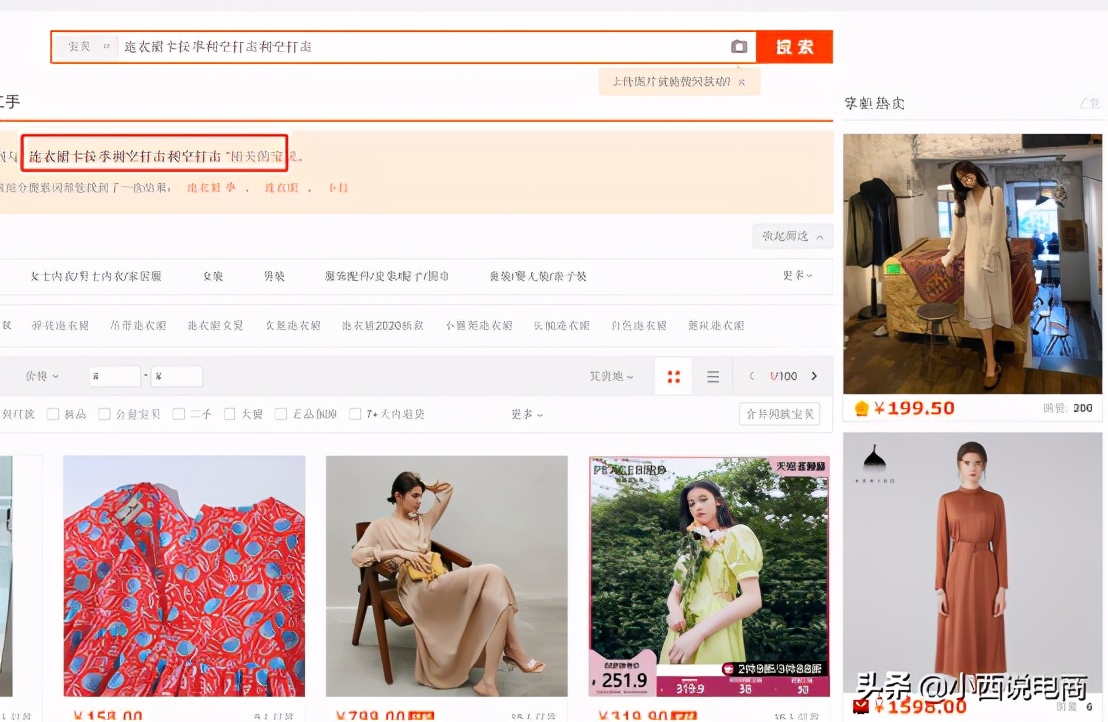Click the gold badge icon beside ¥199.50
This screenshot has height=722, width=1108.
[861, 408]
